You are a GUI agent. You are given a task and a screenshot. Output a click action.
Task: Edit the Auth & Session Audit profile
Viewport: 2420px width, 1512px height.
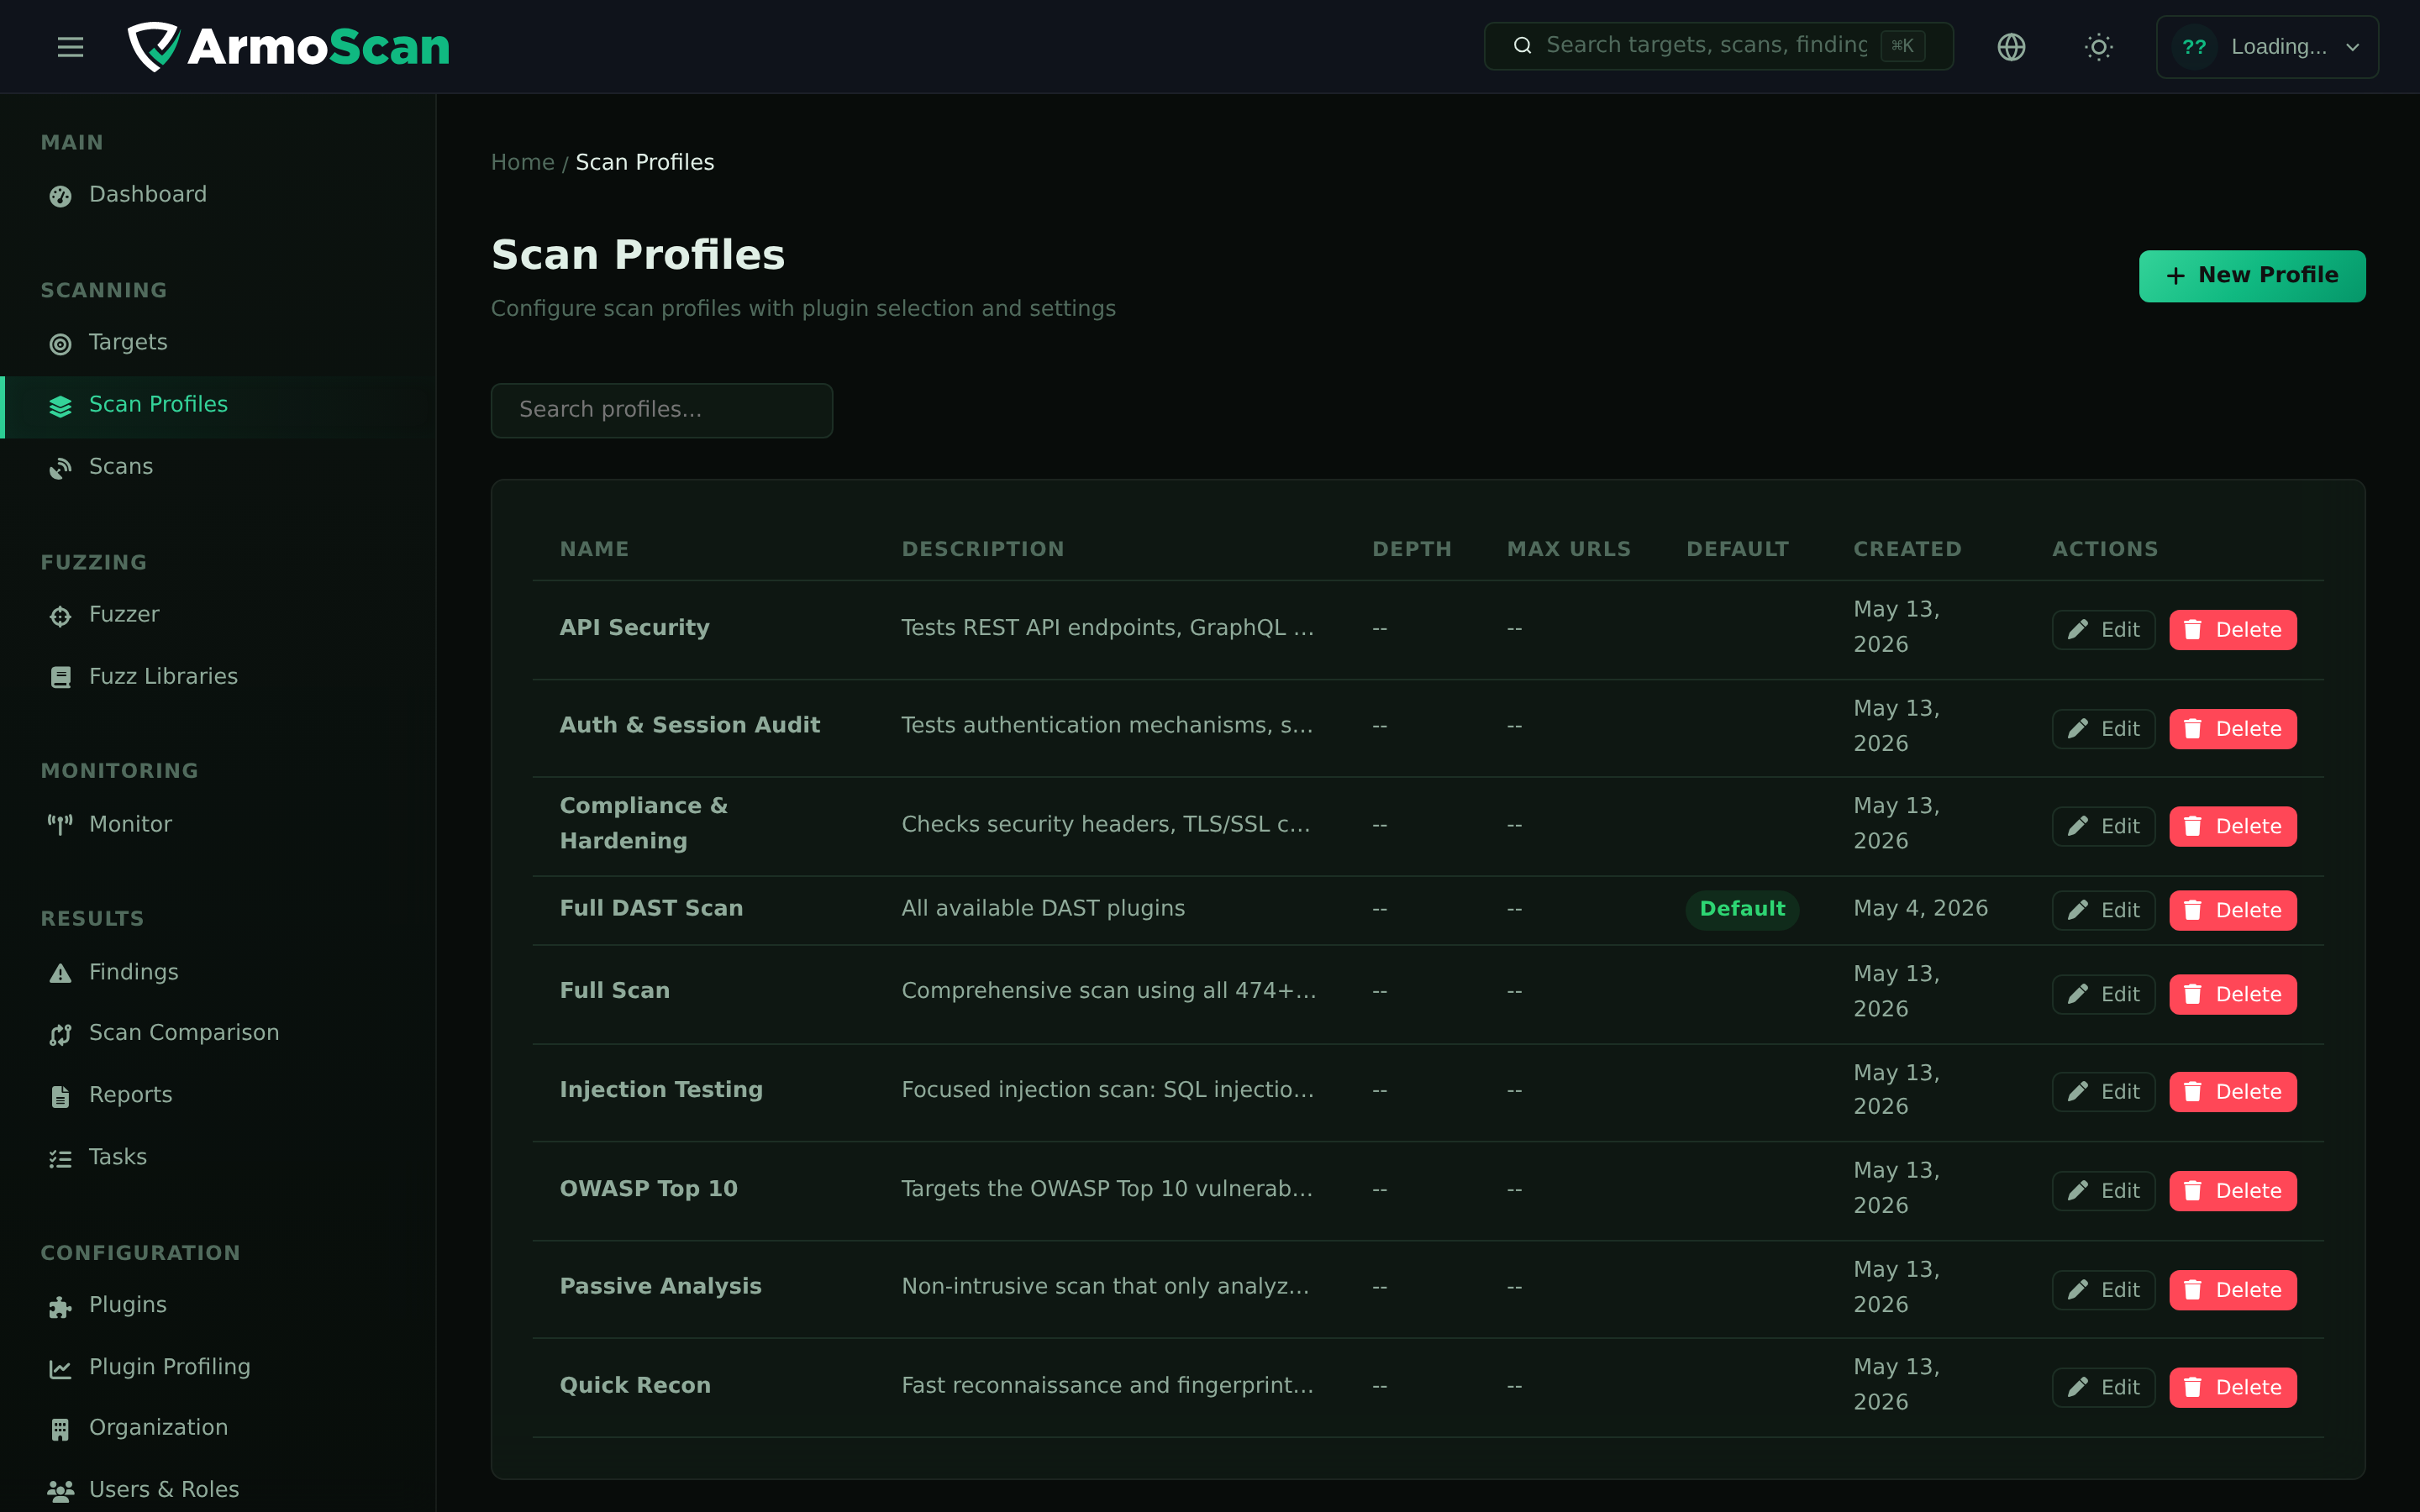coord(2103,729)
